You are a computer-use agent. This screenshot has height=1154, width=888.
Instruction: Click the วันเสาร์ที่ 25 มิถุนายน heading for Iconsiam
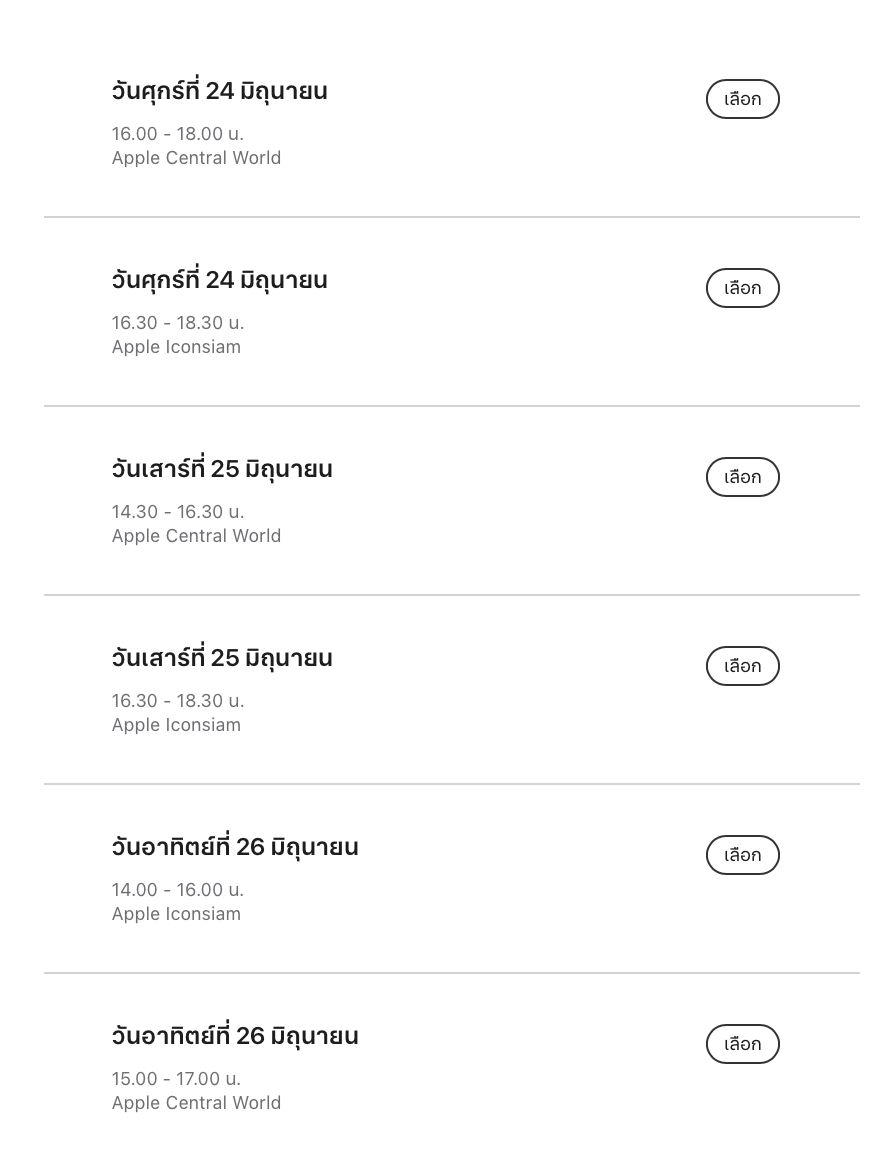point(222,658)
